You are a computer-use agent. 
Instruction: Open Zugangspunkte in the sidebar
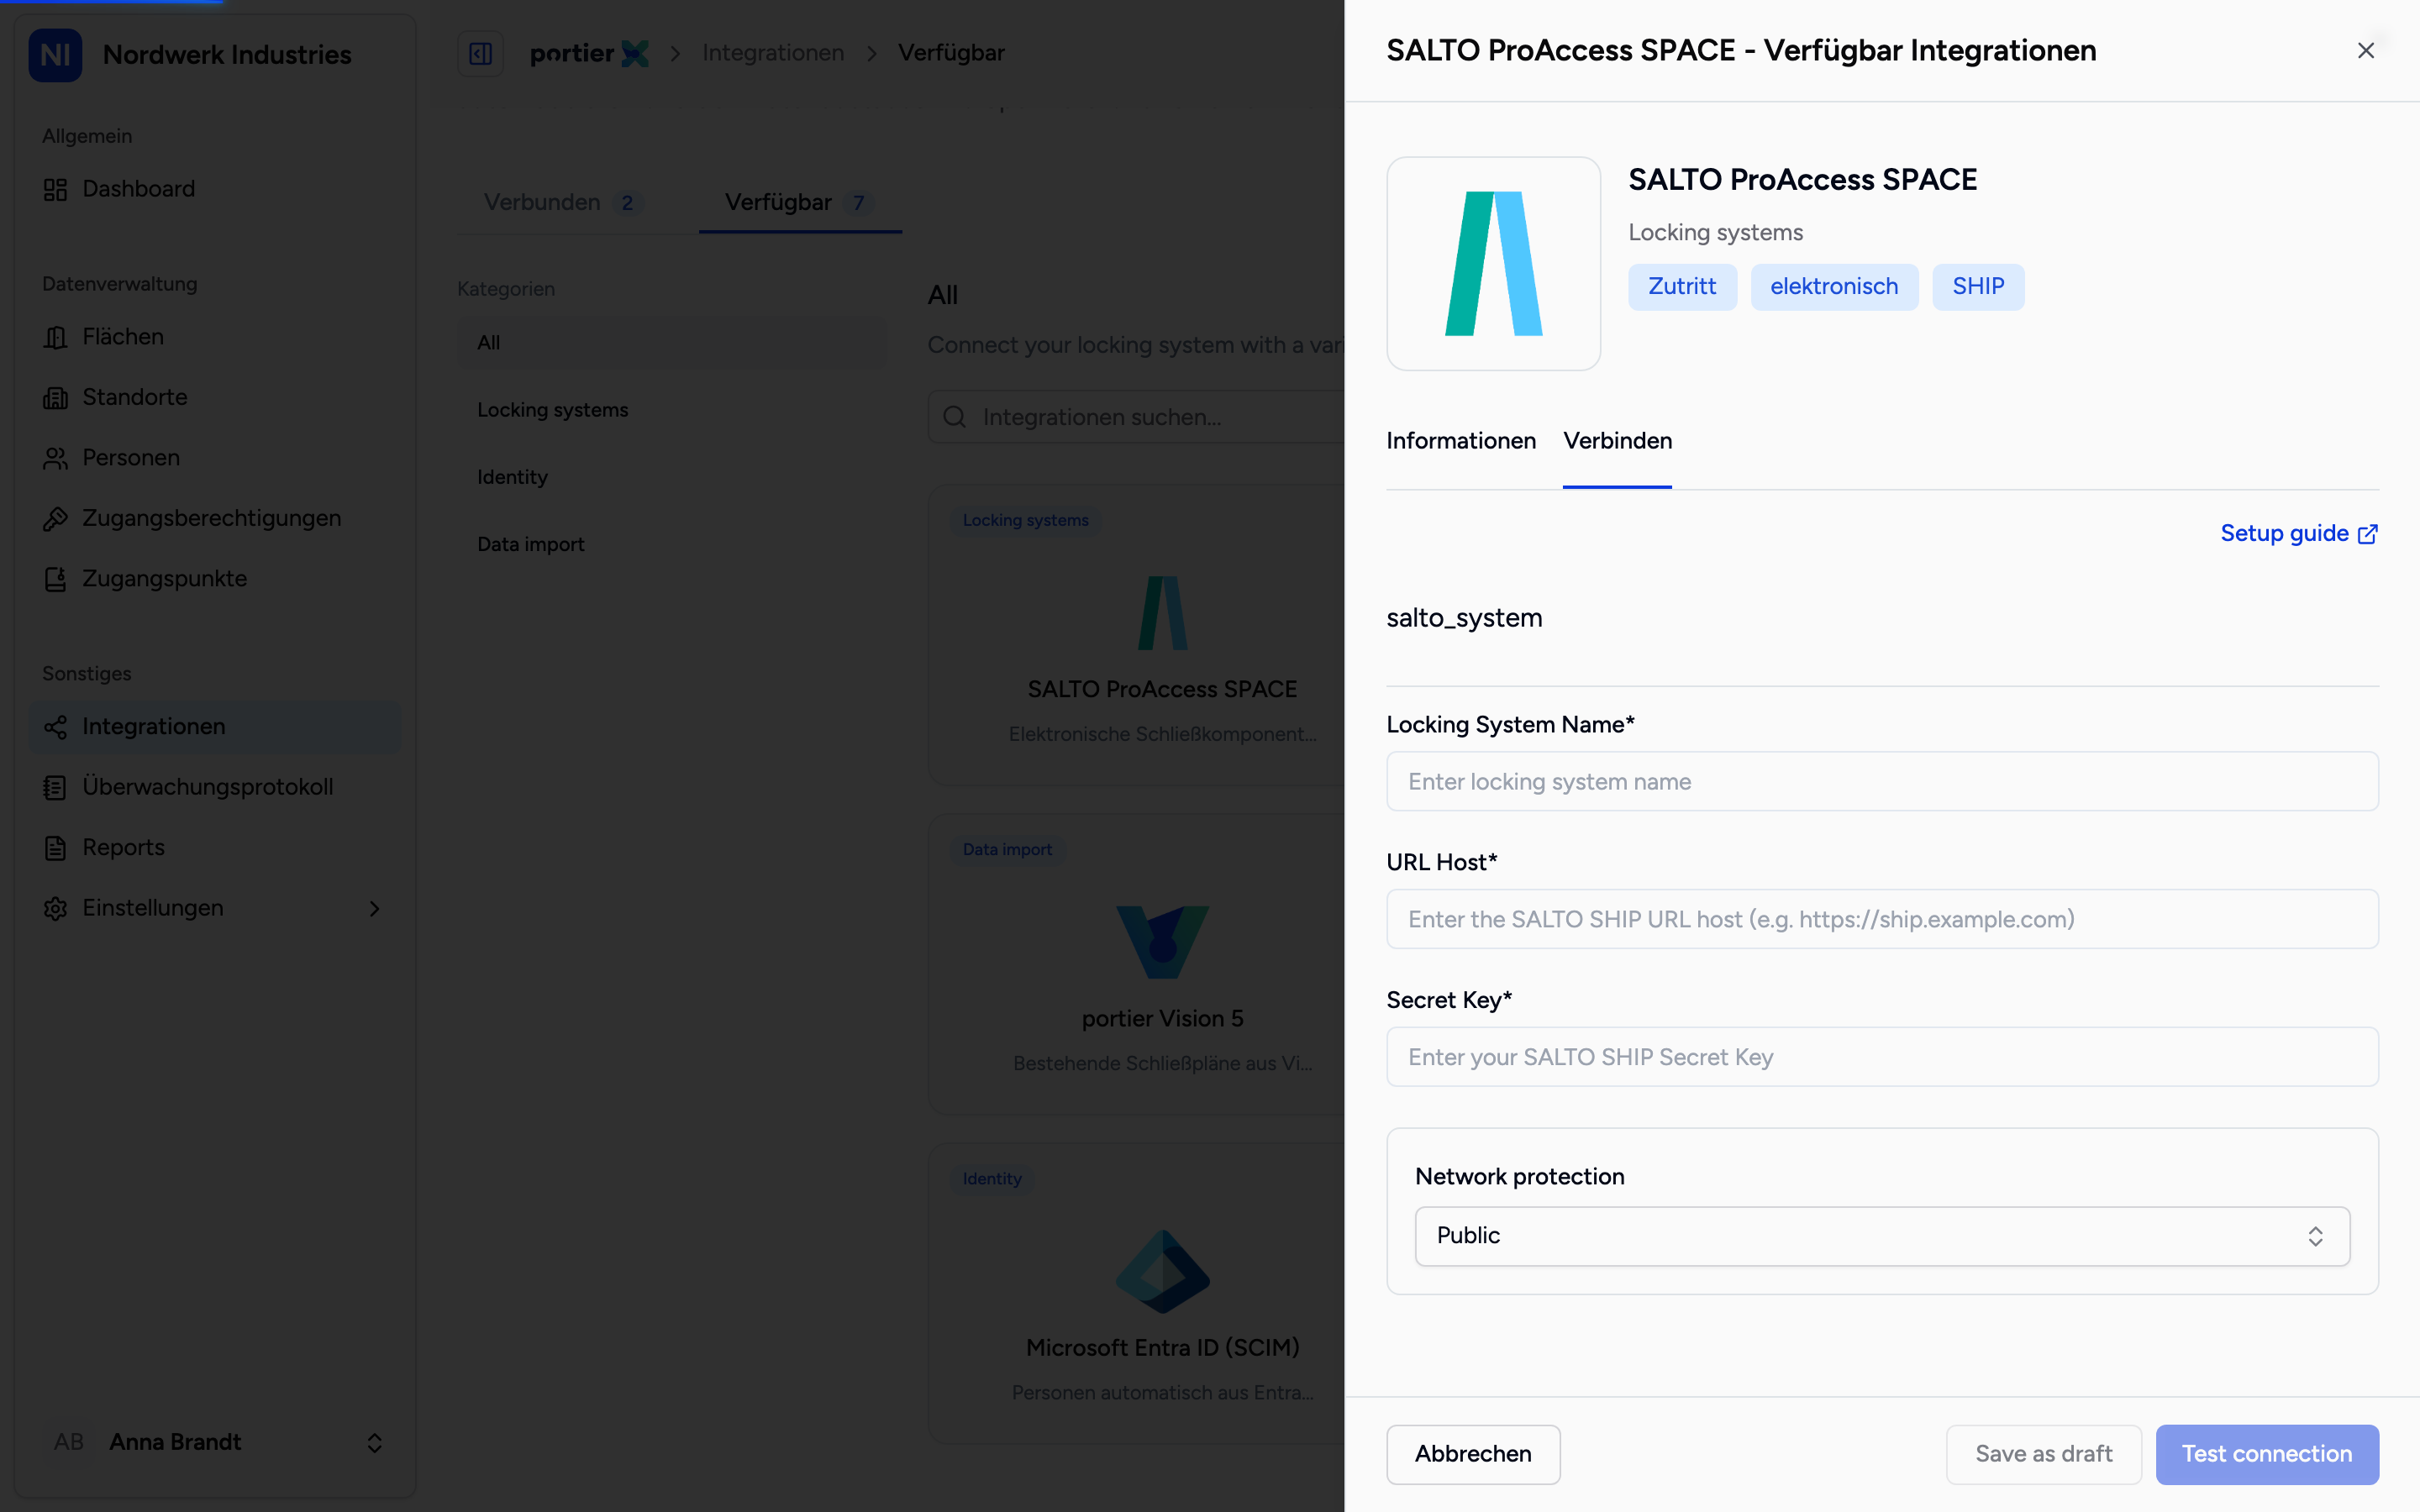pos(215,579)
